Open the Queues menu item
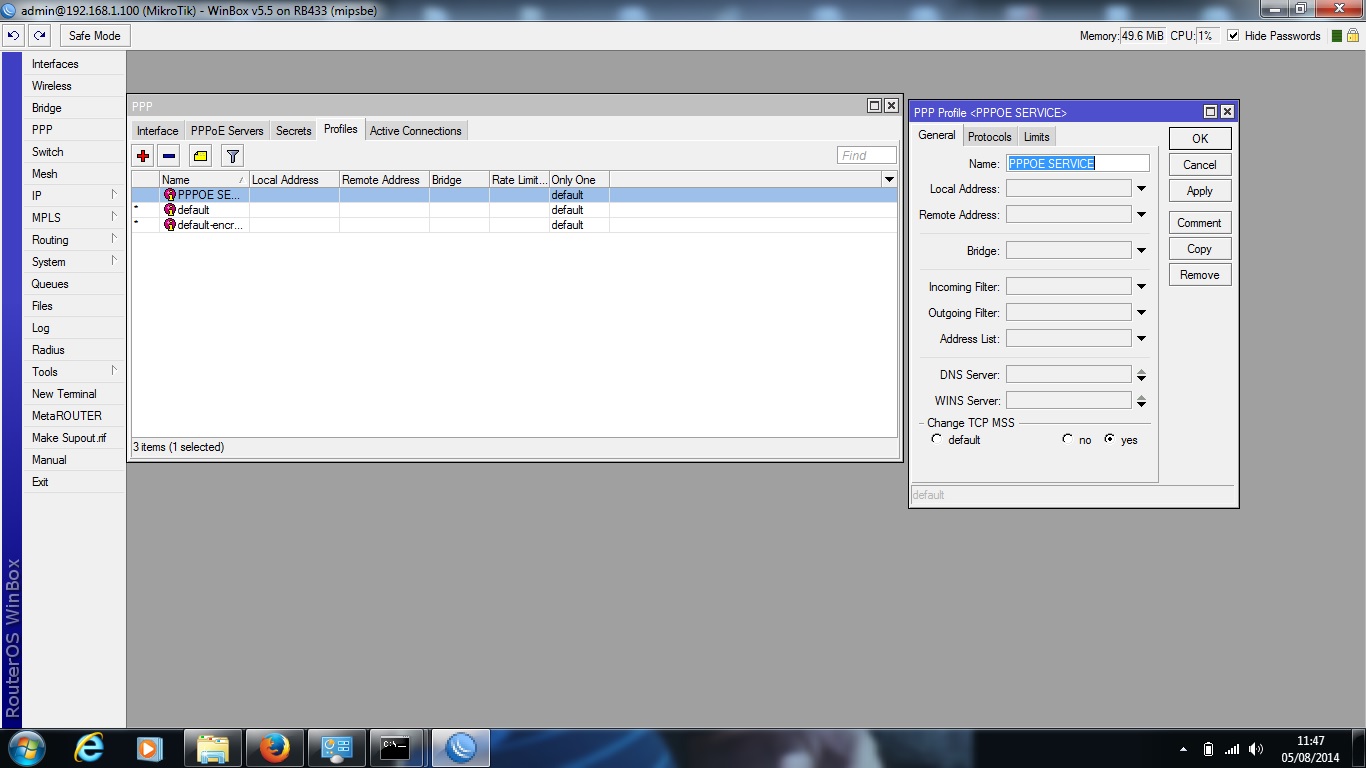The height and width of the screenshot is (768, 1366). point(50,284)
